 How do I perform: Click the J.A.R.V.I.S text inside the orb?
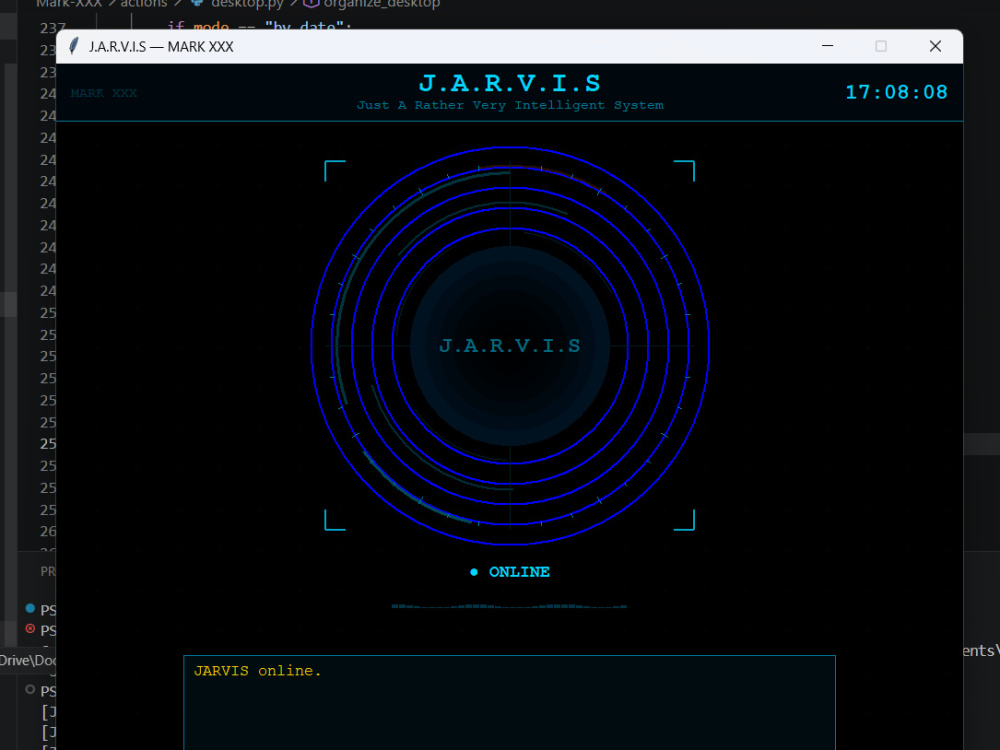tap(510, 346)
